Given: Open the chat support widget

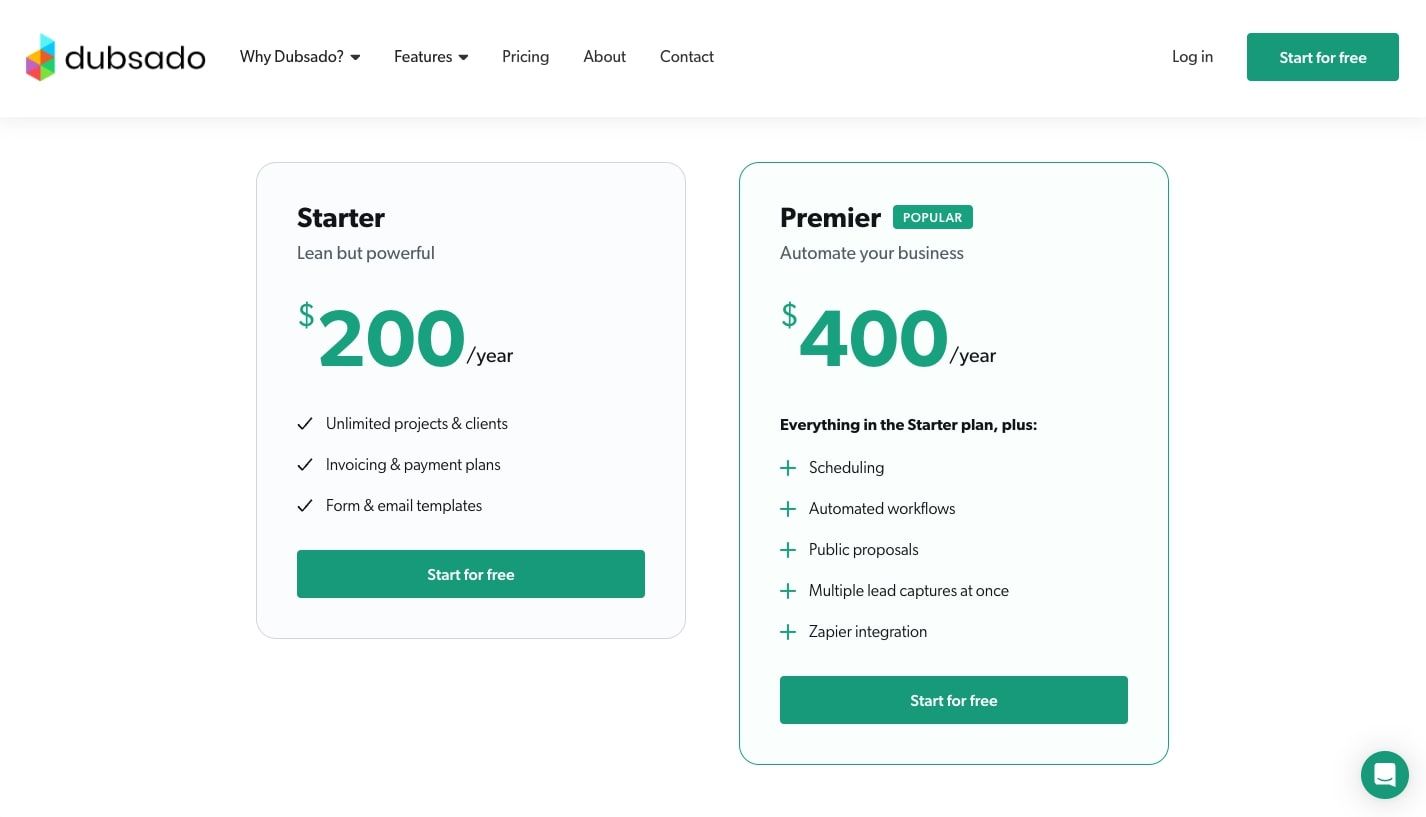Looking at the screenshot, I should coord(1384,774).
